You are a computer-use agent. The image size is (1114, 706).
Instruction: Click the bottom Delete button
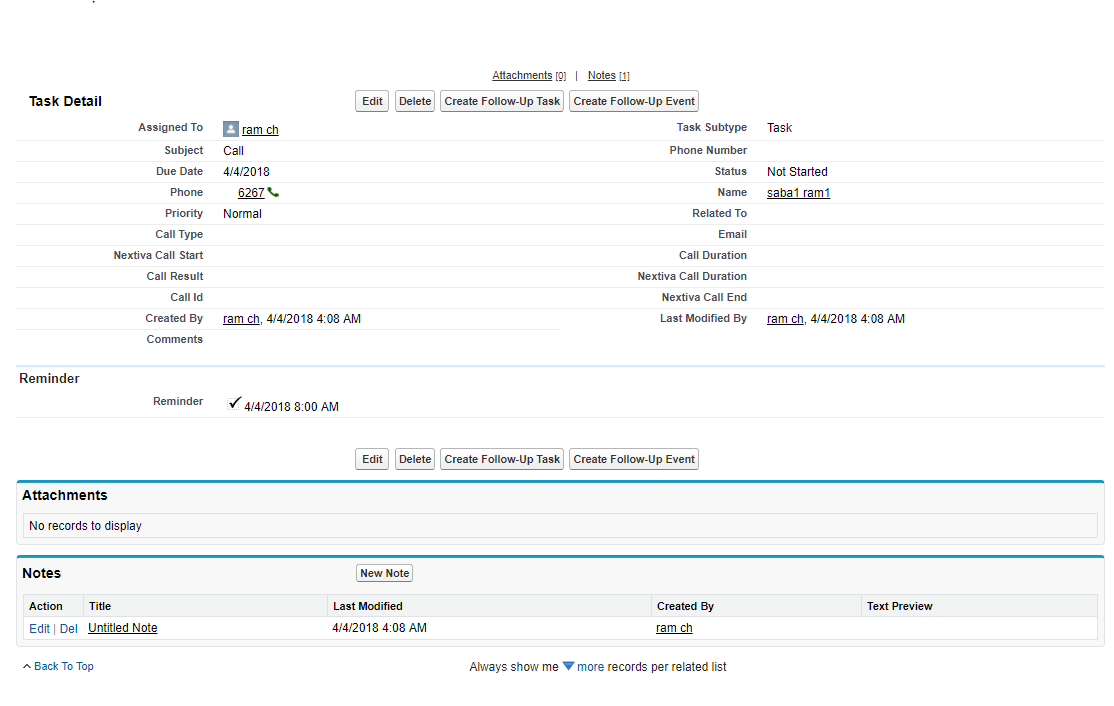point(415,459)
